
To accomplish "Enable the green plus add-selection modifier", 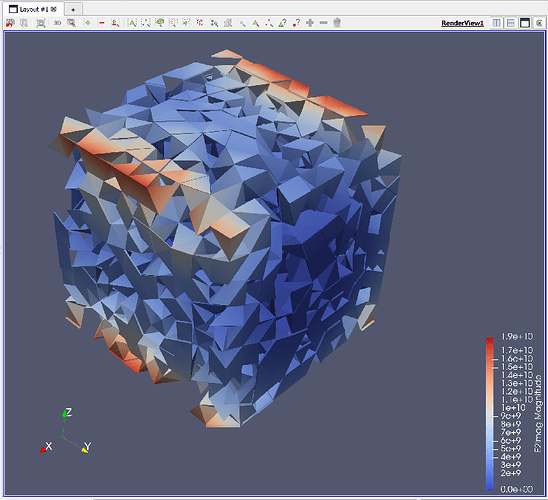I will 87,23.
